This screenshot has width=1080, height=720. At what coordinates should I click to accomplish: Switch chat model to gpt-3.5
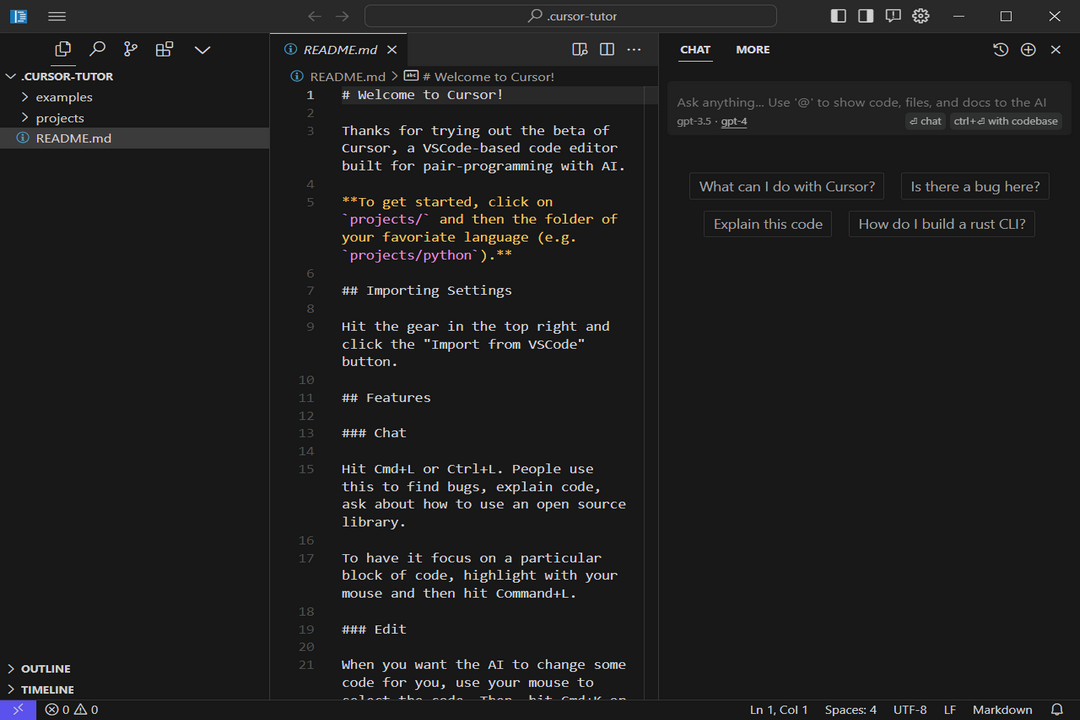coord(693,121)
